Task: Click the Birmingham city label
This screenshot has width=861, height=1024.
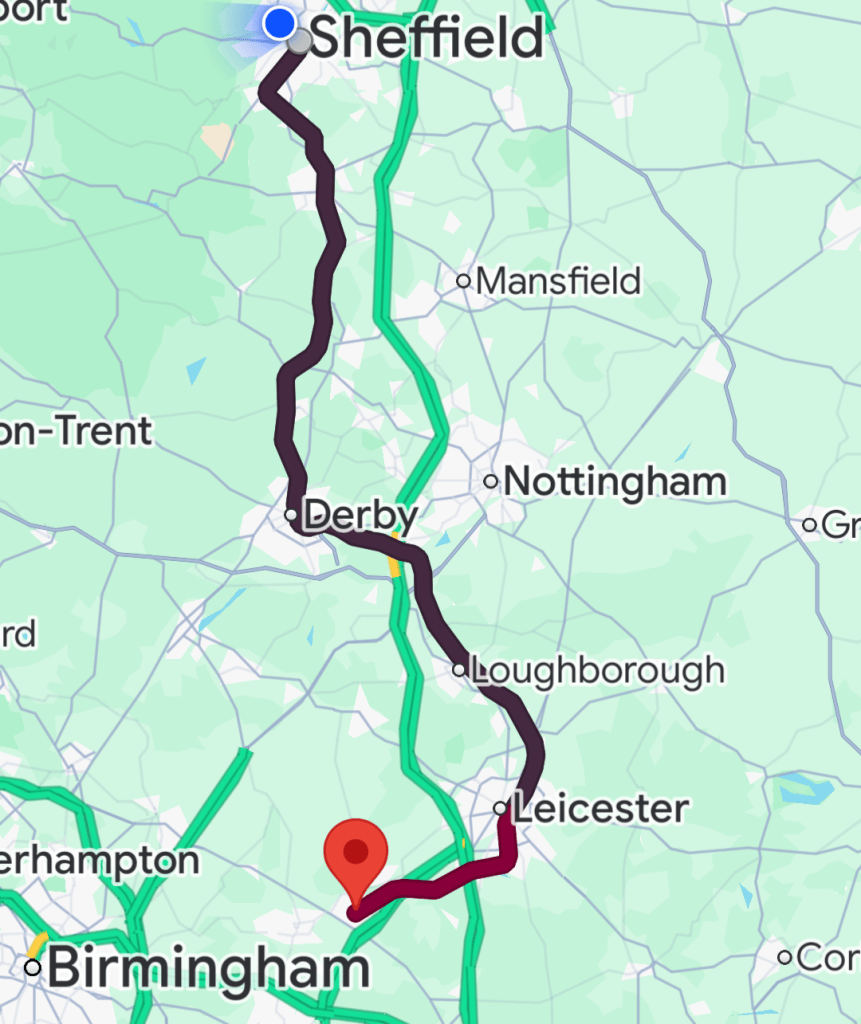Action: (x=208, y=968)
